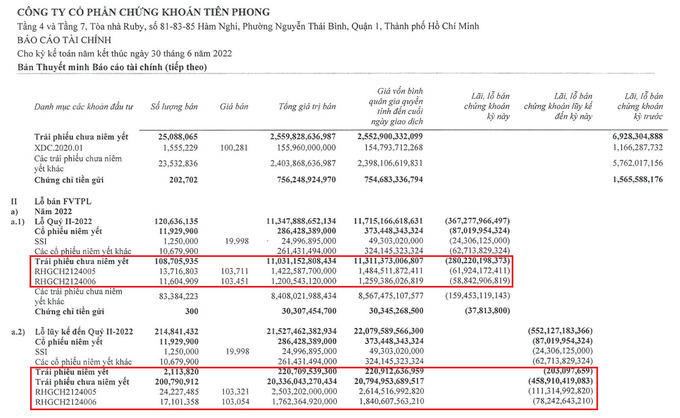The height and width of the screenshot is (418, 680).
Task: Select the Lỗ lũy kế đến Quý II-2022 row
Action: pyautogui.click(x=88, y=328)
